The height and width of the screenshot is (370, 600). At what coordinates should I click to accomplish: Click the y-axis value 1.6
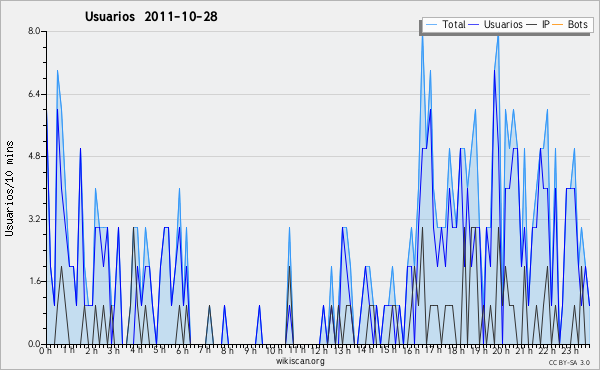[x=34, y=281]
